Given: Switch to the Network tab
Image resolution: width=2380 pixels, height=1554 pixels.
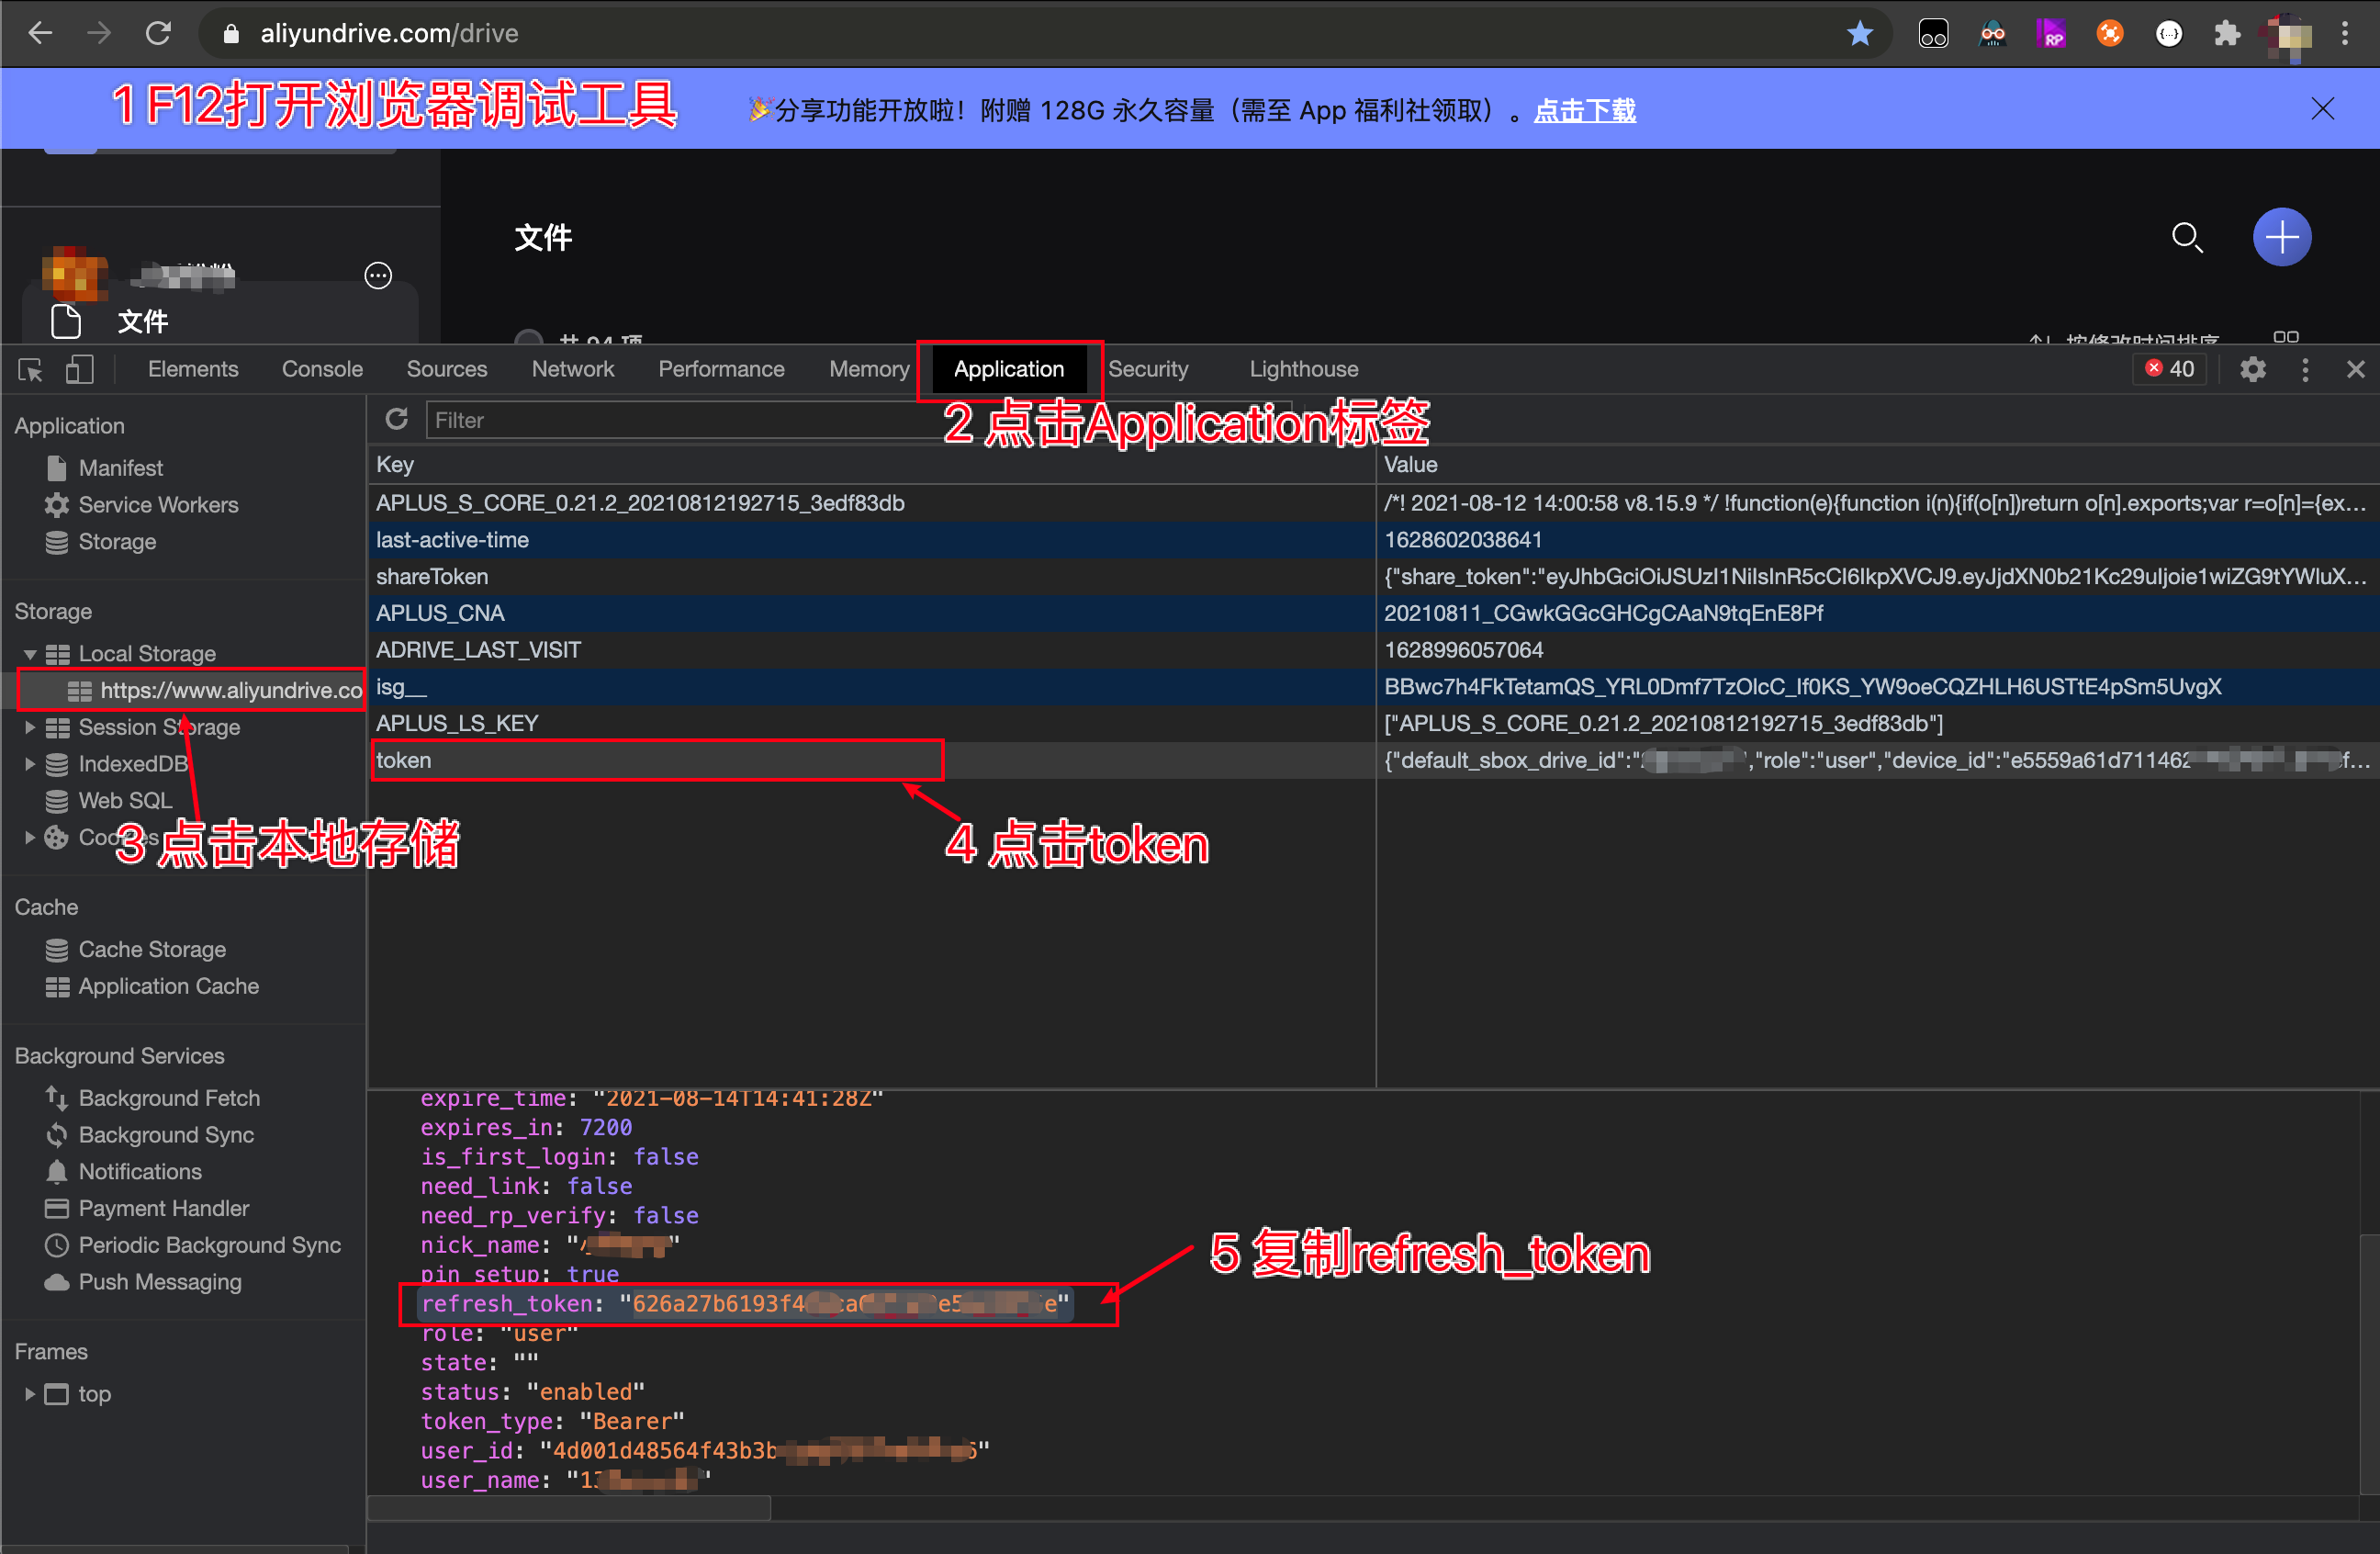Looking at the screenshot, I should point(572,369).
